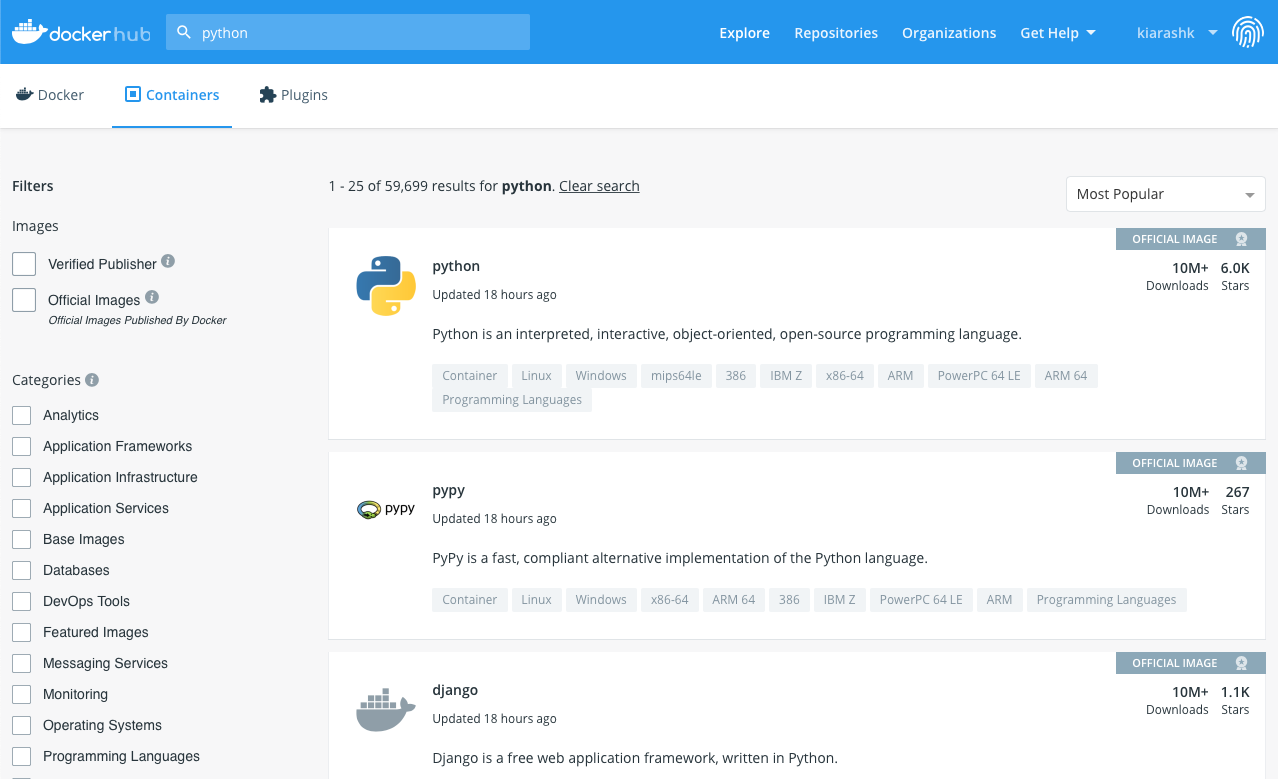Click the python logo thumbnail
1278x779 pixels.
coord(386,286)
